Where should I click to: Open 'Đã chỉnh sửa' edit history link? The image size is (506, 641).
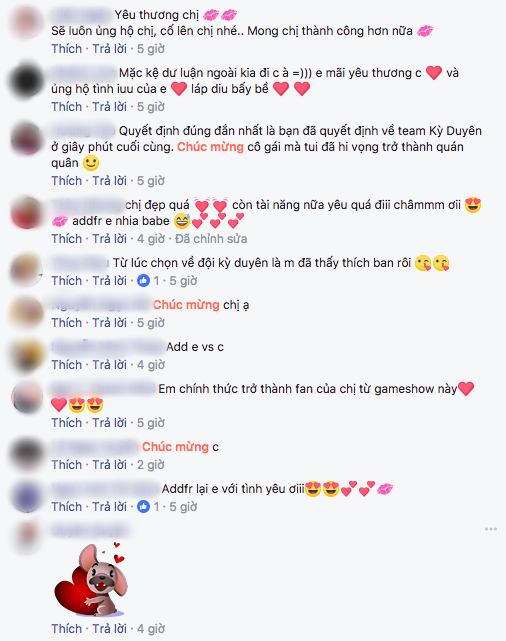pyautogui.click(x=211, y=239)
